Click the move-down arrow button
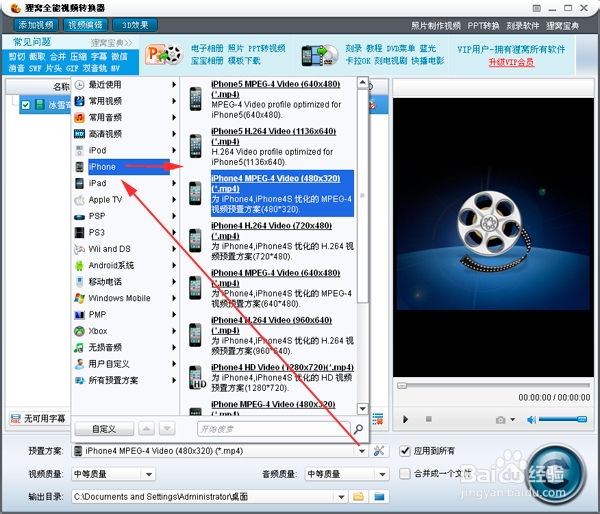 coord(167,429)
